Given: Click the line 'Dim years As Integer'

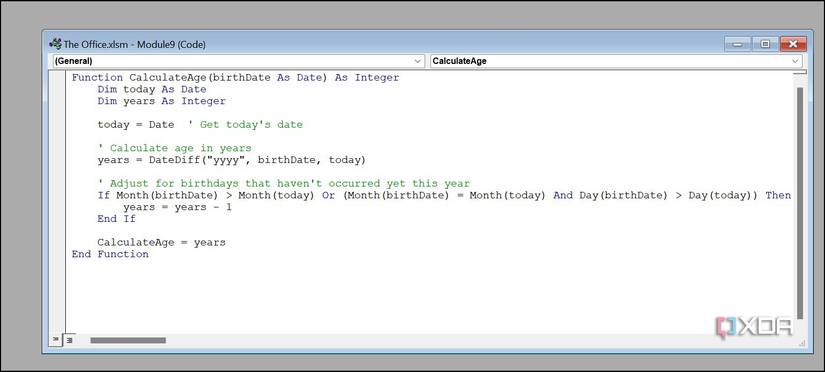Looking at the screenshot, I should click(162, 101).
